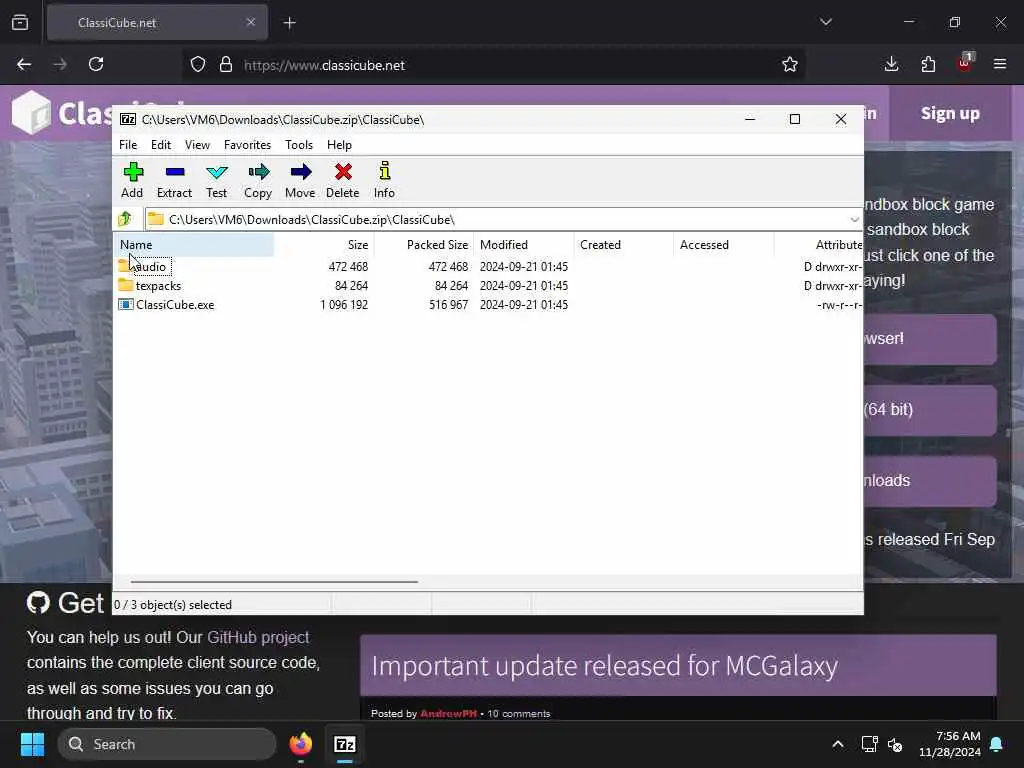The image size is (1024, 768).
Task: Run the Test archive tool
Action: point(216,180)
